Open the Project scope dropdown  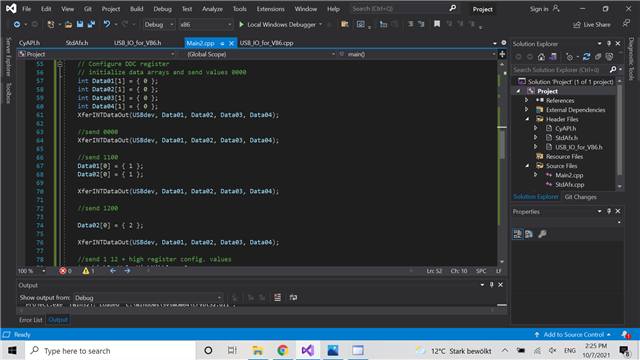[96, 54]
